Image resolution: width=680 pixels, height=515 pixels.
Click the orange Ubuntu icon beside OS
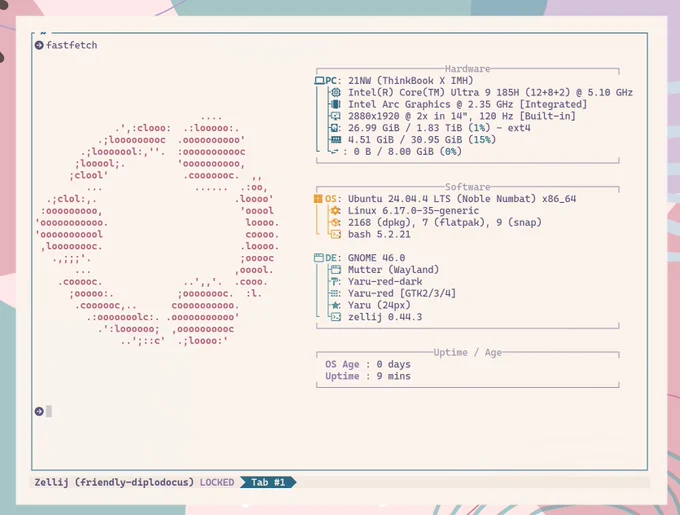click(318, 199)
